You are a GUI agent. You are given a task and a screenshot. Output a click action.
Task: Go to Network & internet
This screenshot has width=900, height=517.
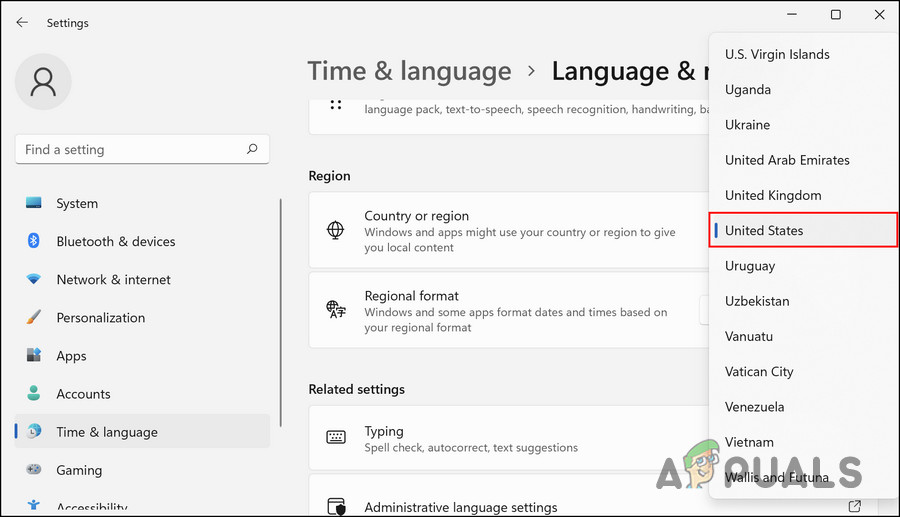click(x=142, y=279)
